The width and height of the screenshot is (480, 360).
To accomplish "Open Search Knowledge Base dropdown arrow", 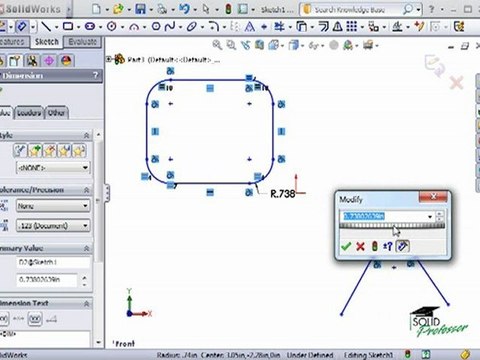I will point(418,9).
